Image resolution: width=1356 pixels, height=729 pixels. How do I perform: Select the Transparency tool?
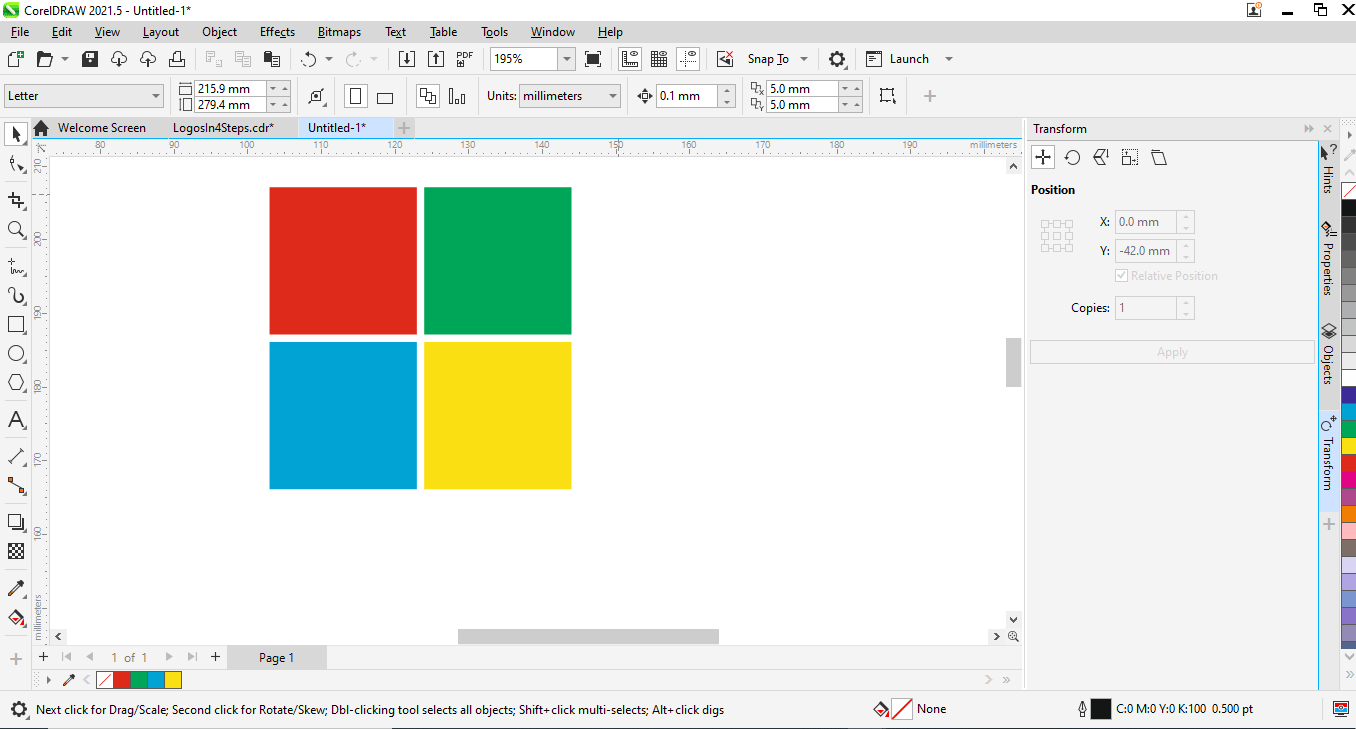tap(16, 551)
